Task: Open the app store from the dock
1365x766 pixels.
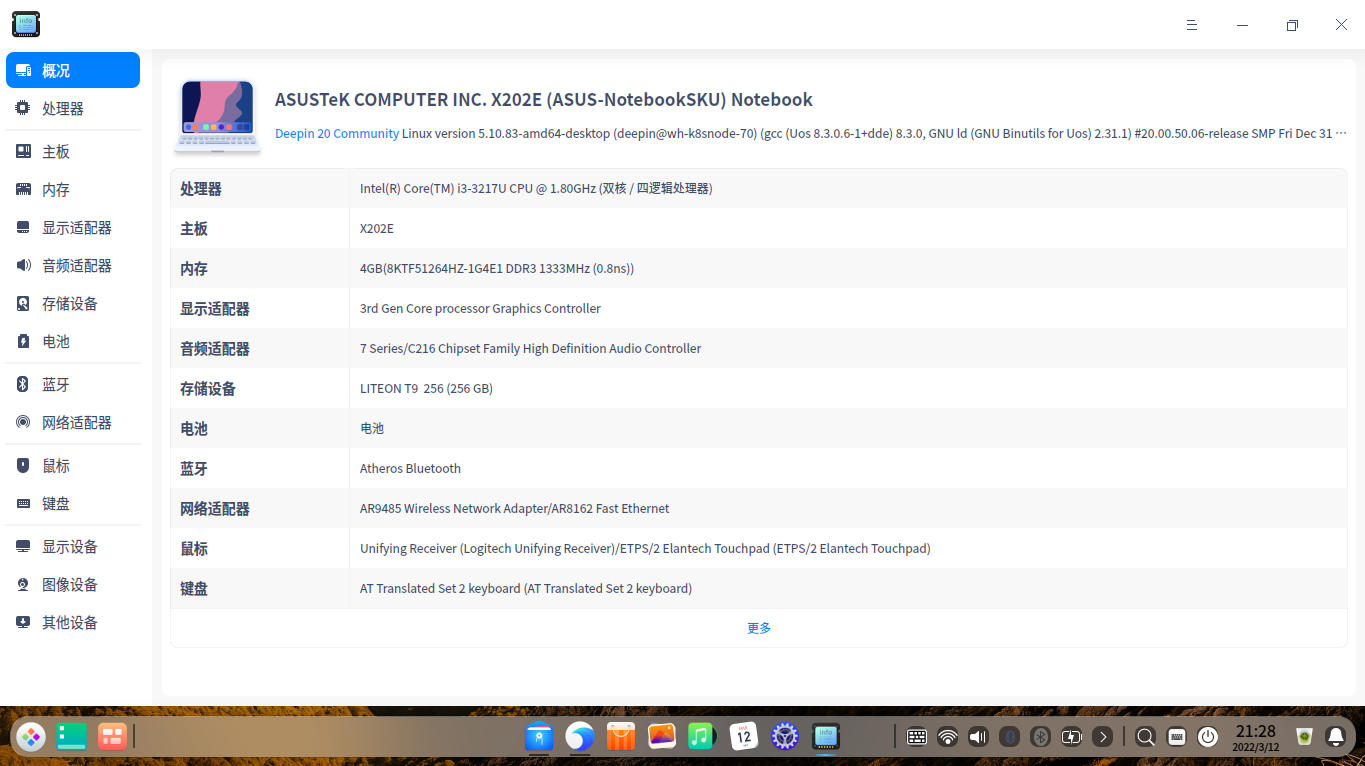Action: click(x=621, y=737)
